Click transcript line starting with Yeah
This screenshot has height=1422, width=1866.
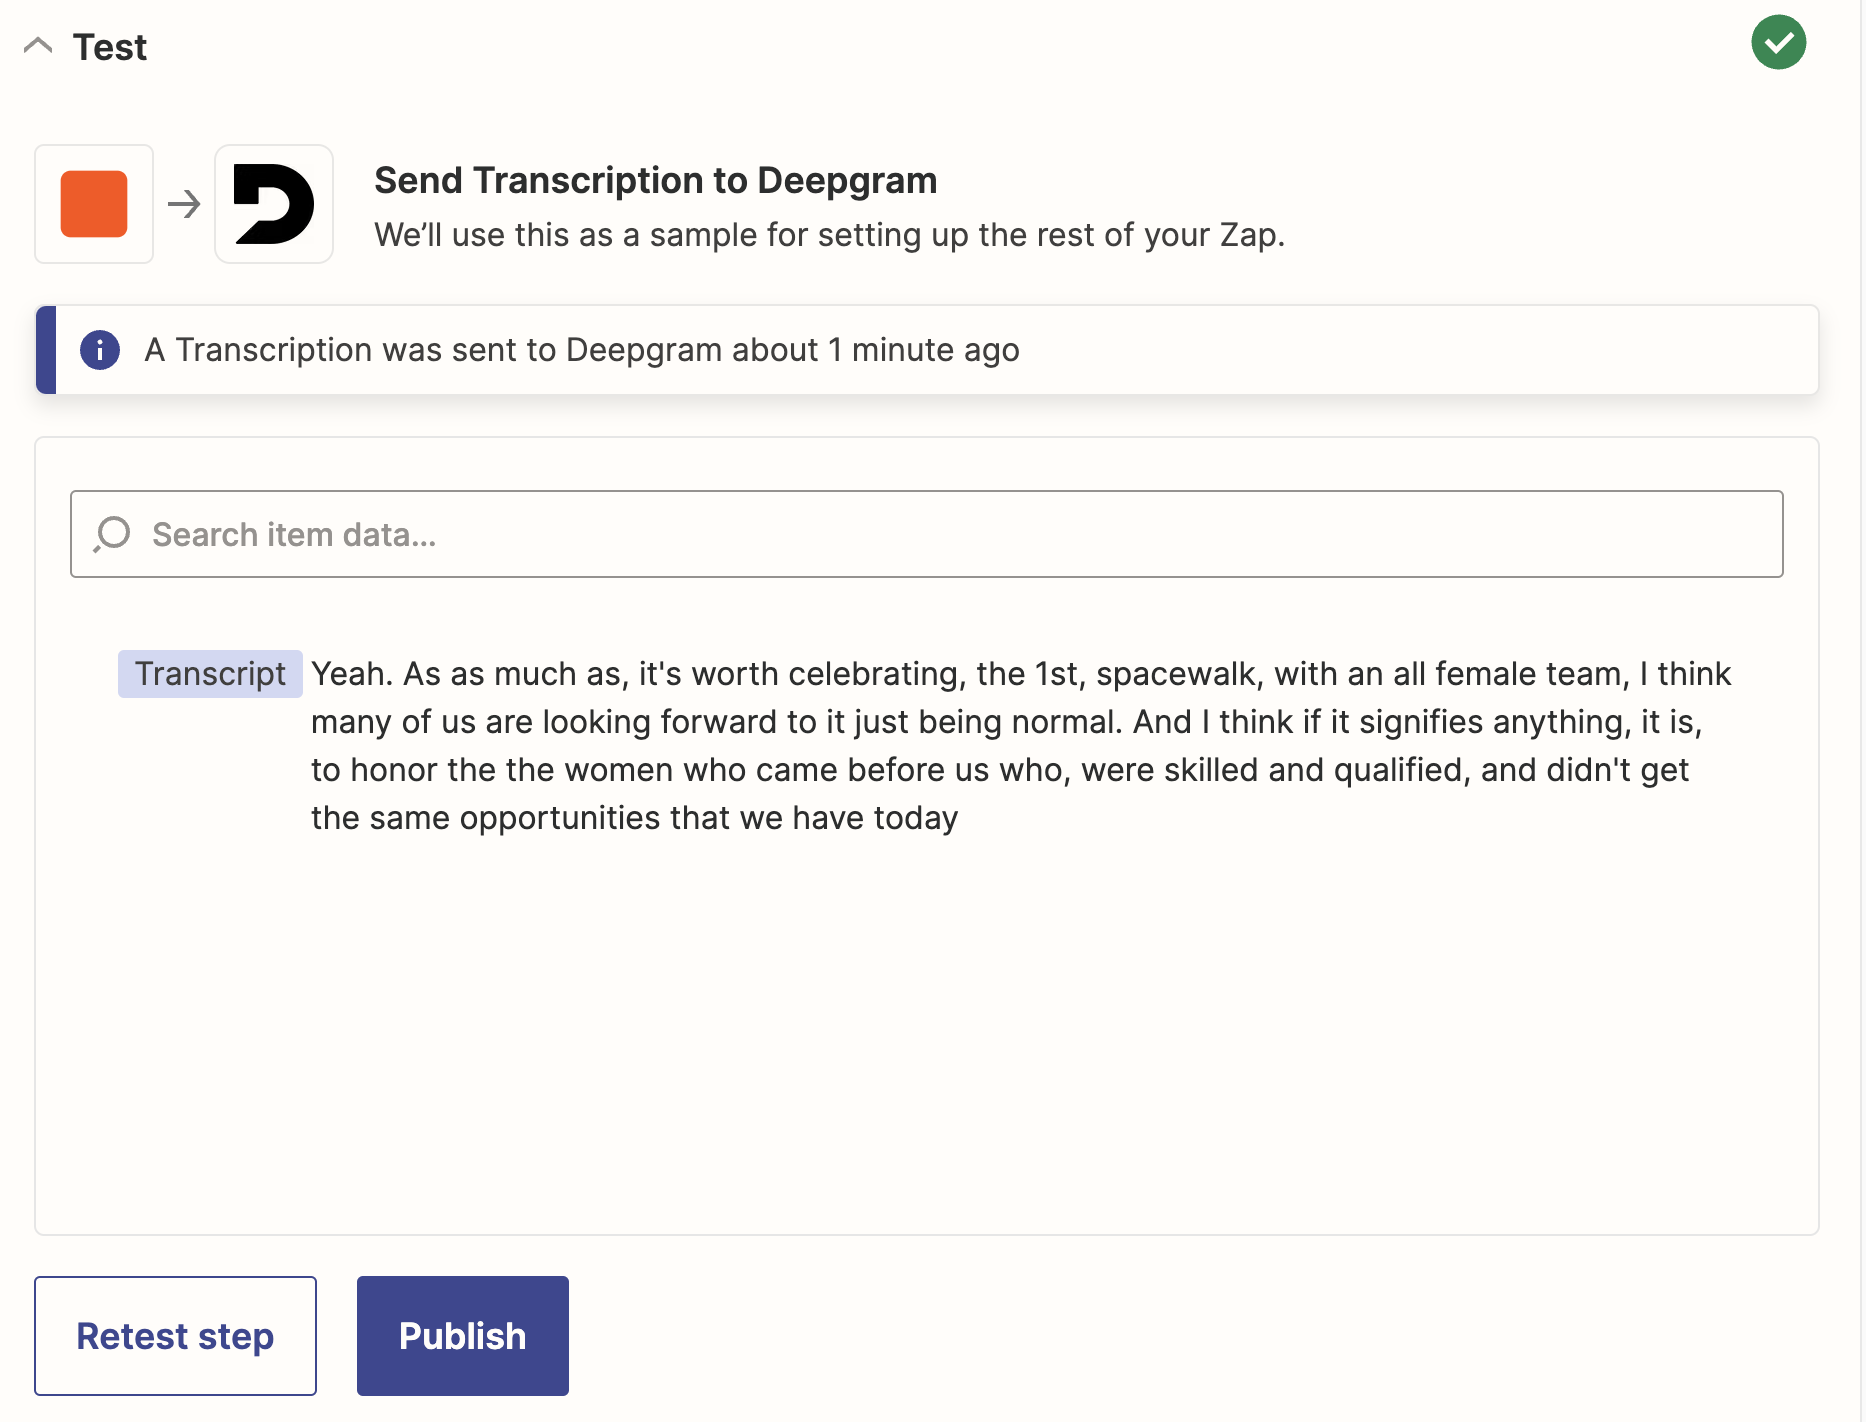tap(1020, 674)
